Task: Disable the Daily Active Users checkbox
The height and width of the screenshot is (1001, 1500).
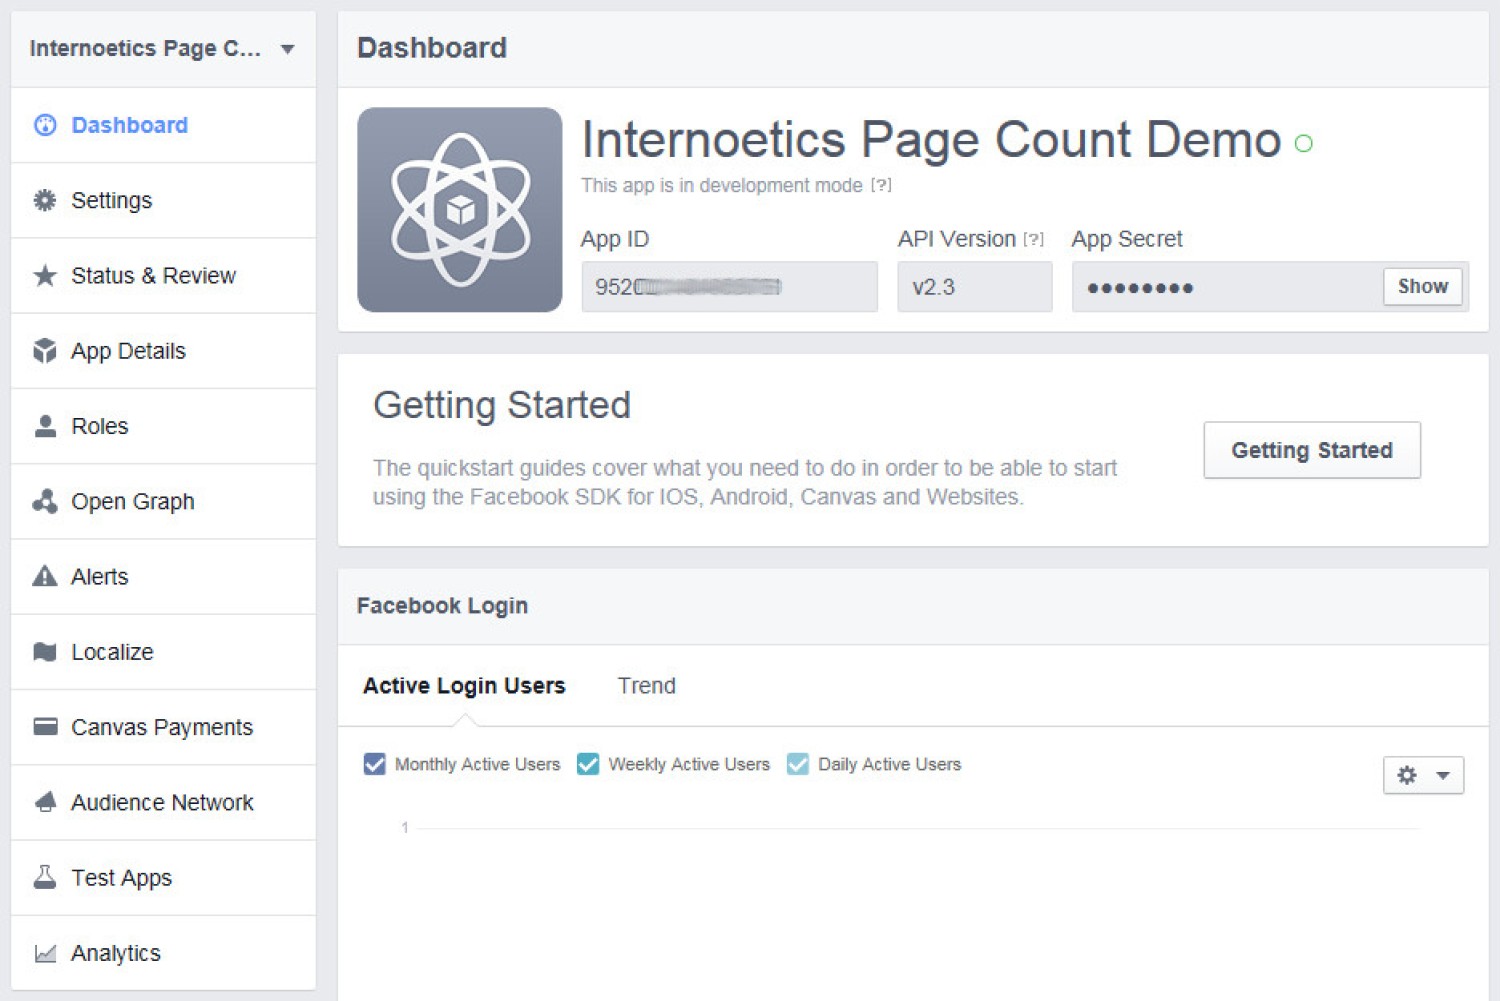Action: pos(798,764)
